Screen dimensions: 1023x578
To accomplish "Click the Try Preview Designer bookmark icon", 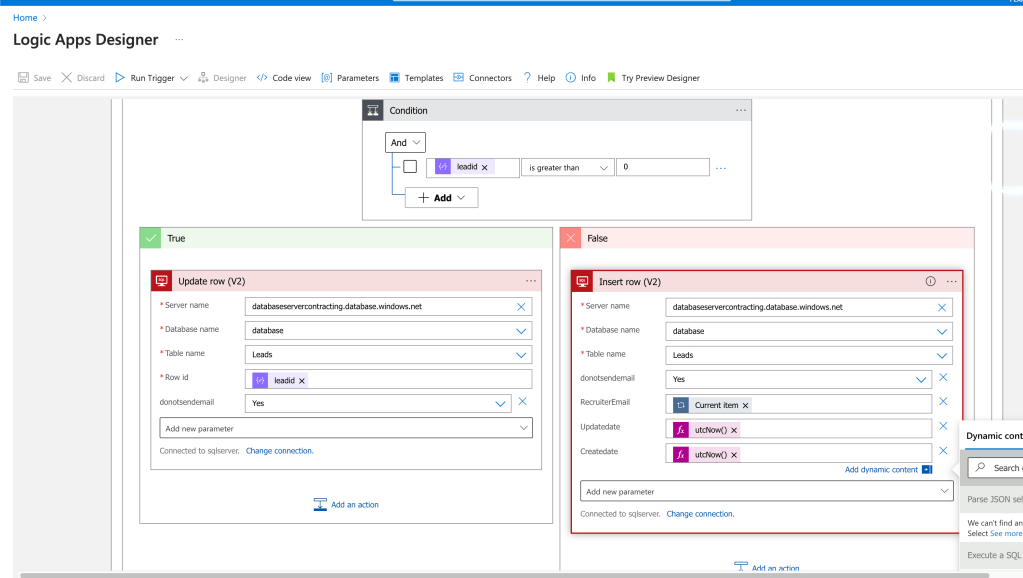I will pyautogui.click(x=611, y=78).
